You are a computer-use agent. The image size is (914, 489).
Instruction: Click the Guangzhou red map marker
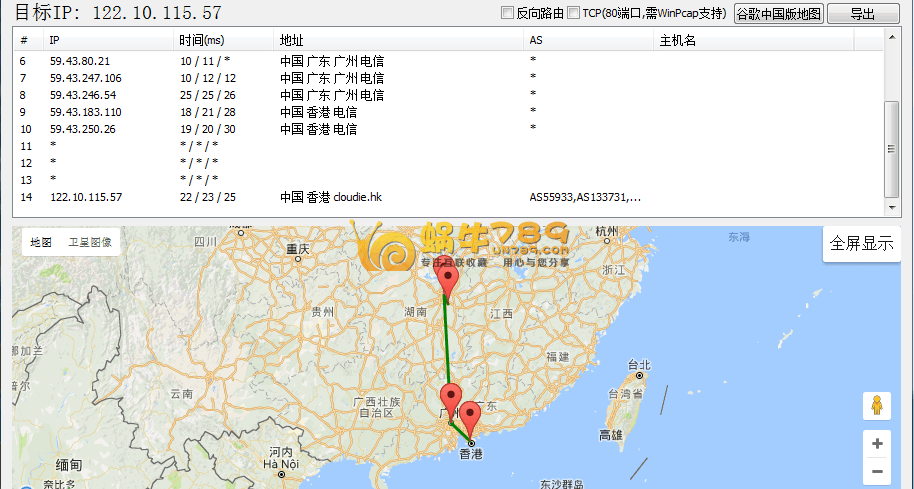click(451, 398)
